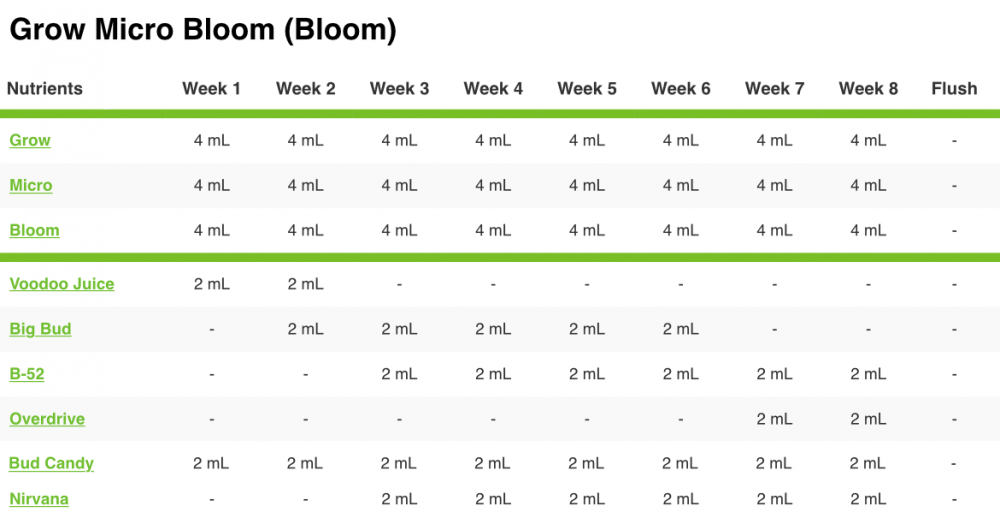This screenshot has height=518, width=1000.
Task: Select the Nutrients column header
Action: pos(45,88)
